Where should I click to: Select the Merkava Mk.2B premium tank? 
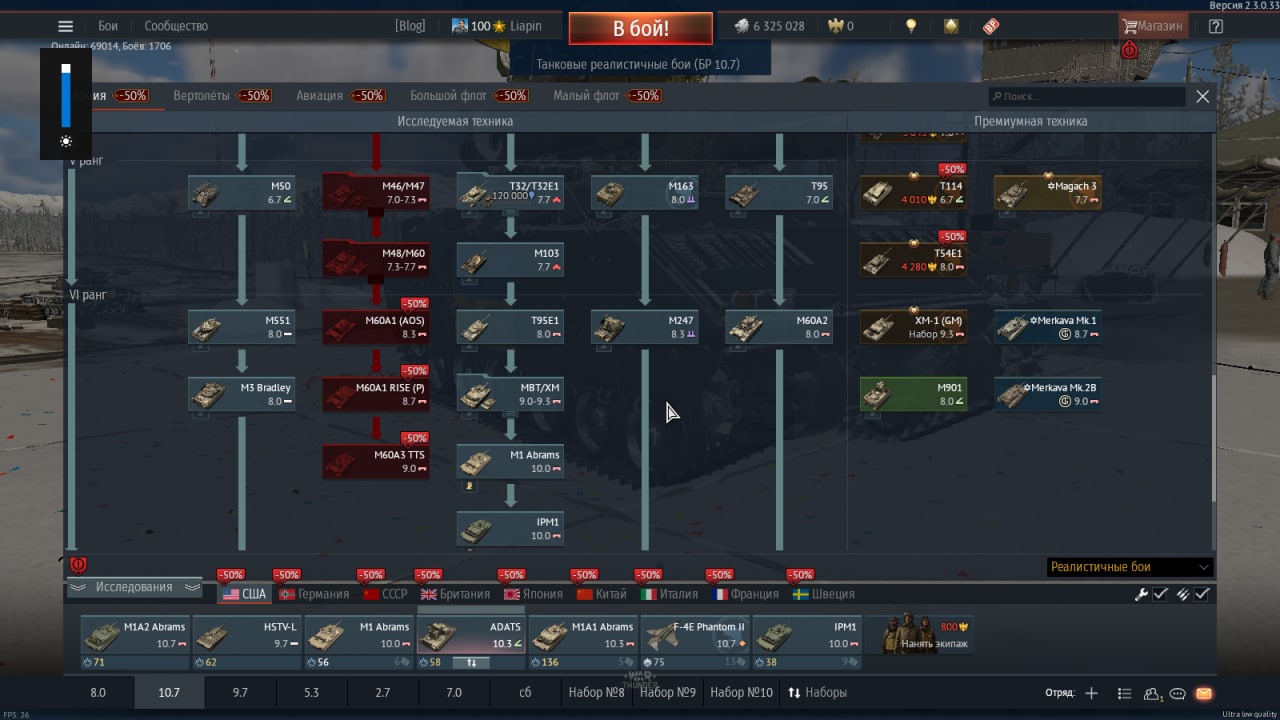1047,394
